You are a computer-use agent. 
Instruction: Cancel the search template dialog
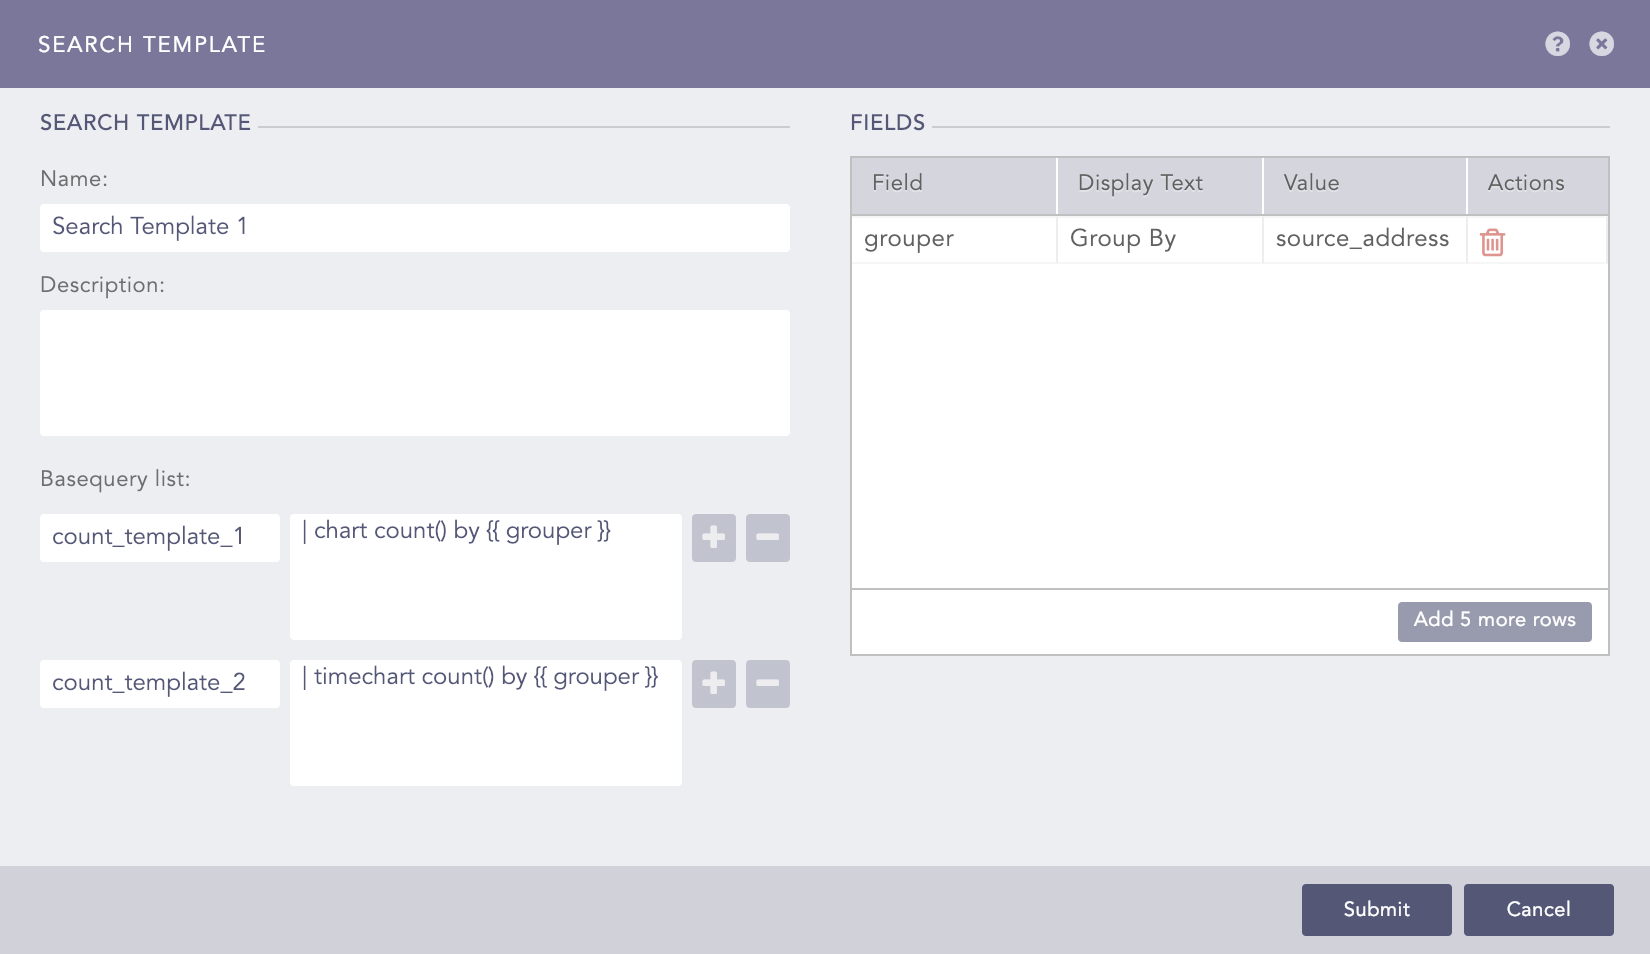click(1538, 909)
